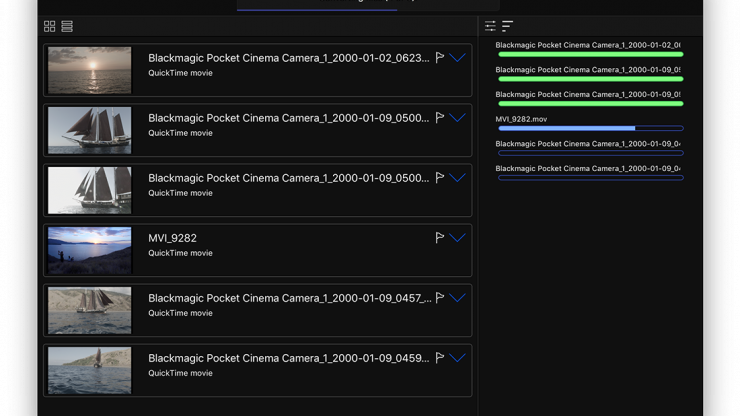
Task: Open the sort order icon
Action: pyautogui.click(x=507, y=26)
